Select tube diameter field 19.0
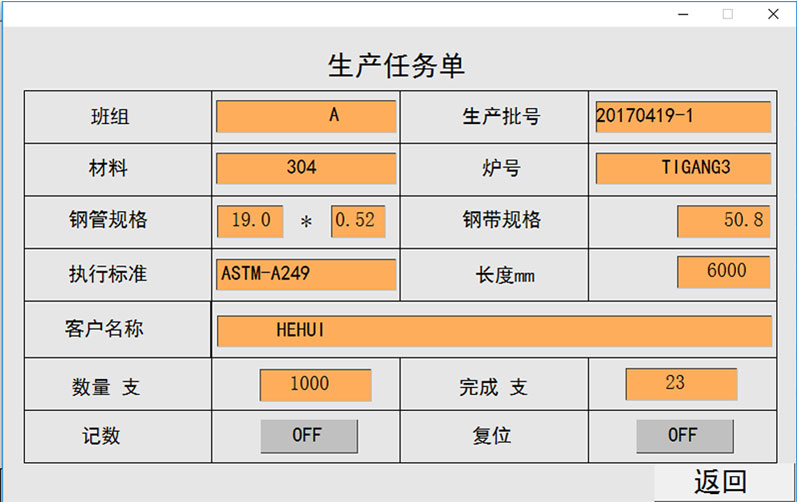 (x=250, y=221)
